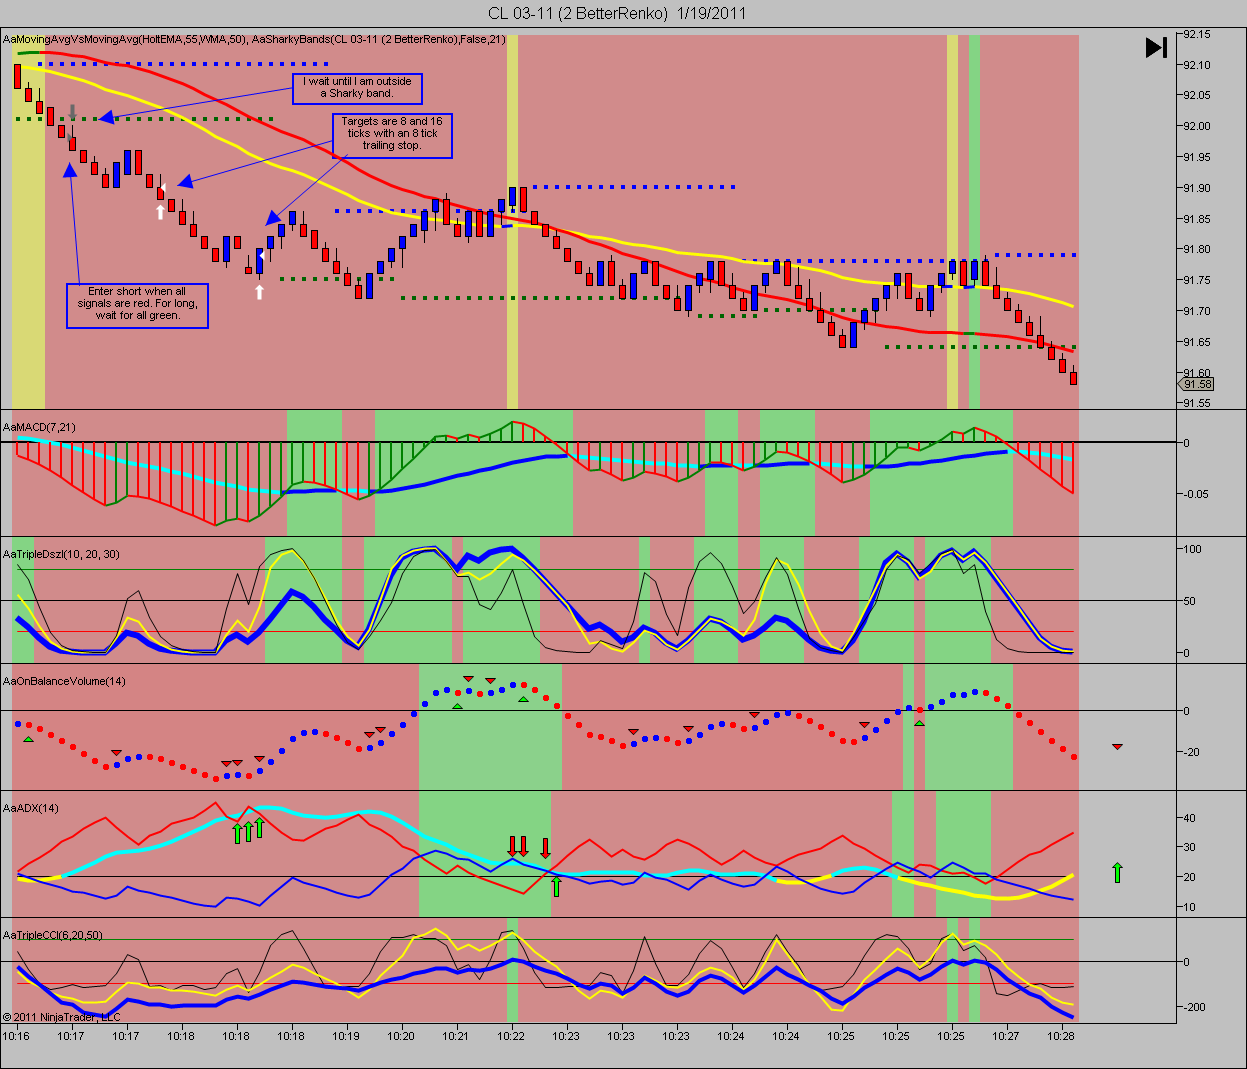The height and width of the screenshot is (1069, 1247).
Task: Click the AaTripleCCI(6,20,50) panel label
Action: [x=53, y=935]
